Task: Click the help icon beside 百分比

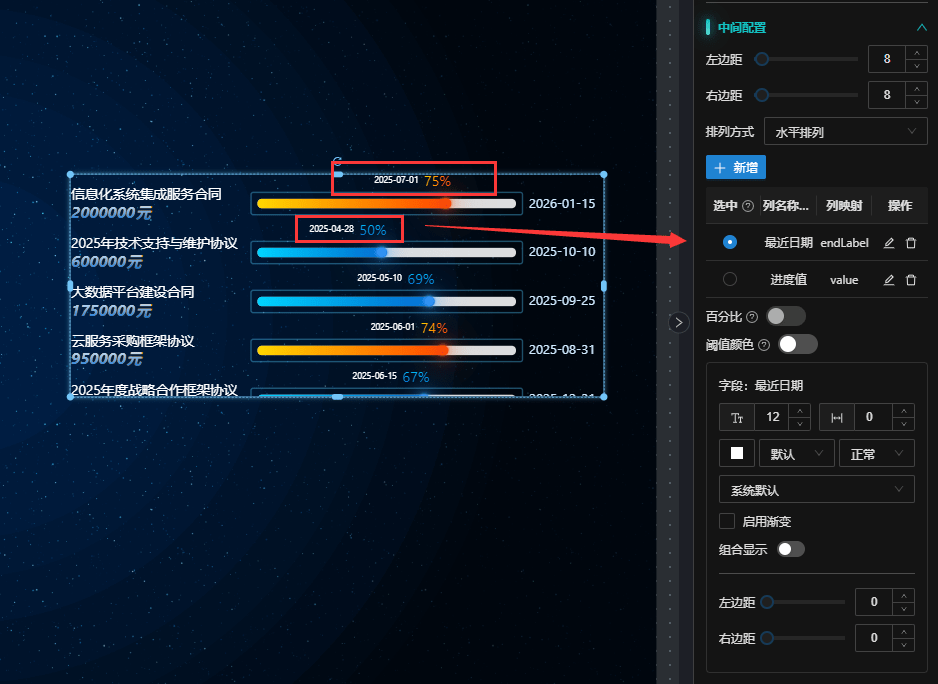Action: tap(752, 317)
